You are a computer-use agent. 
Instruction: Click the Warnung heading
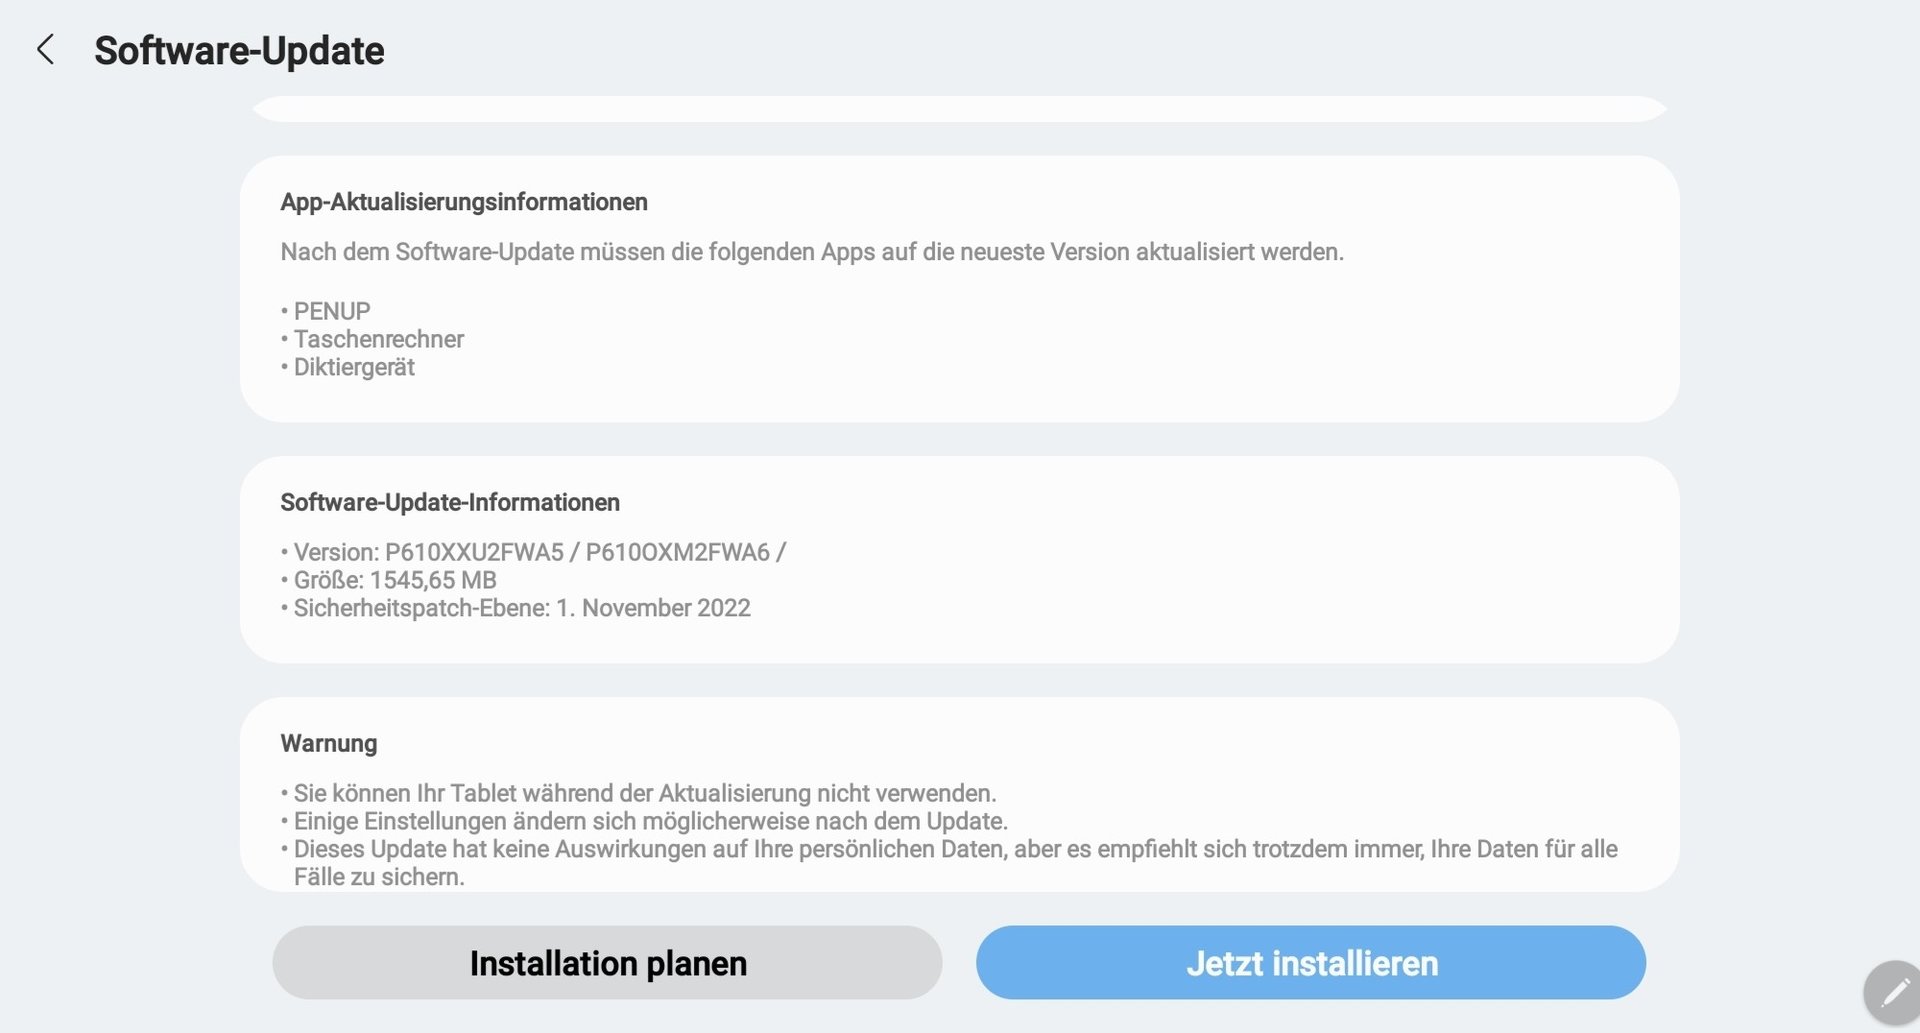(x=329, y=743)
